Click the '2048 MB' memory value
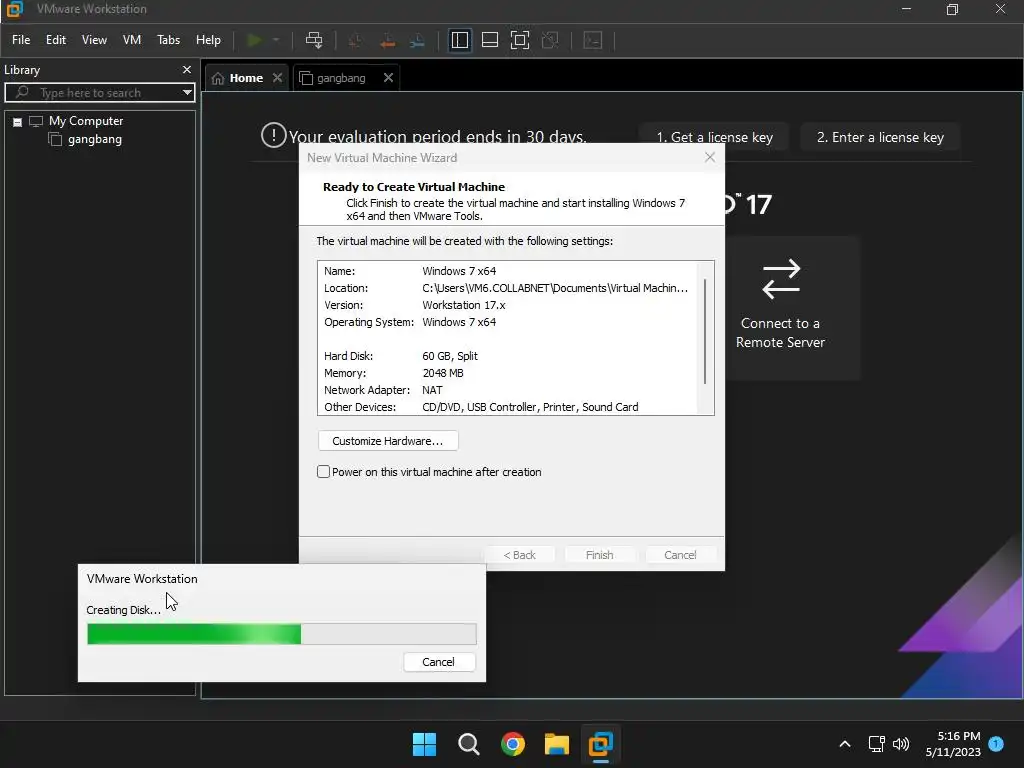1024x768 pixels. [443, 373]
